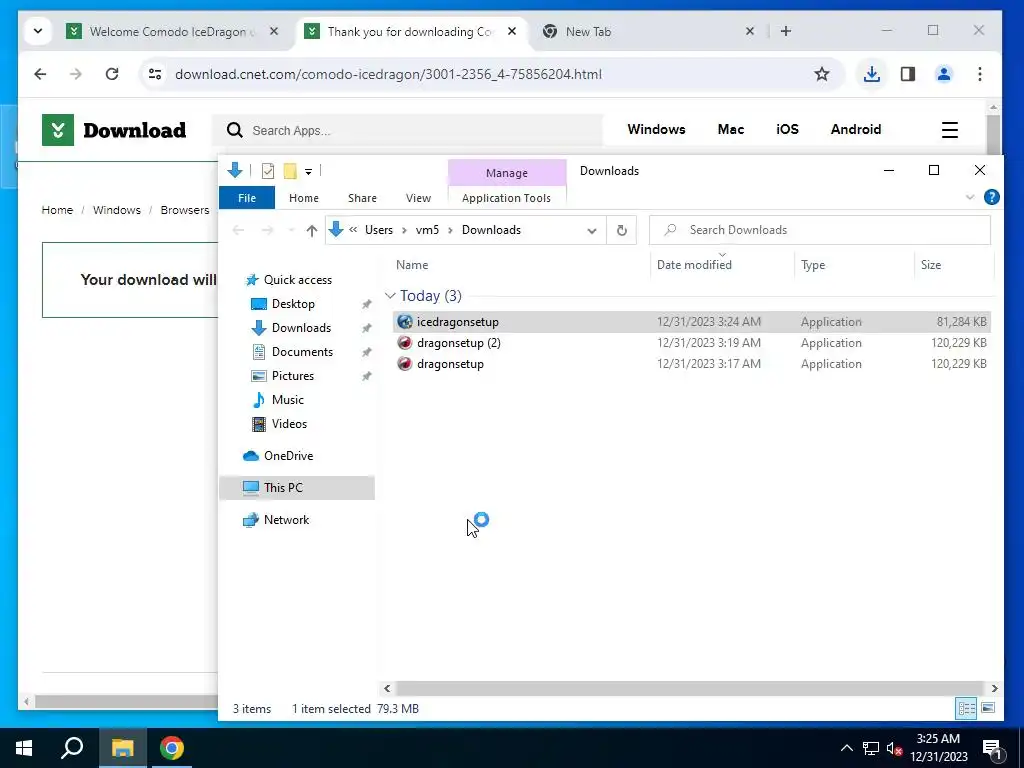The image size is (1024, 768).
Task: Click the Chrome downloads icon in toolbar
Action: click(871, 74)
